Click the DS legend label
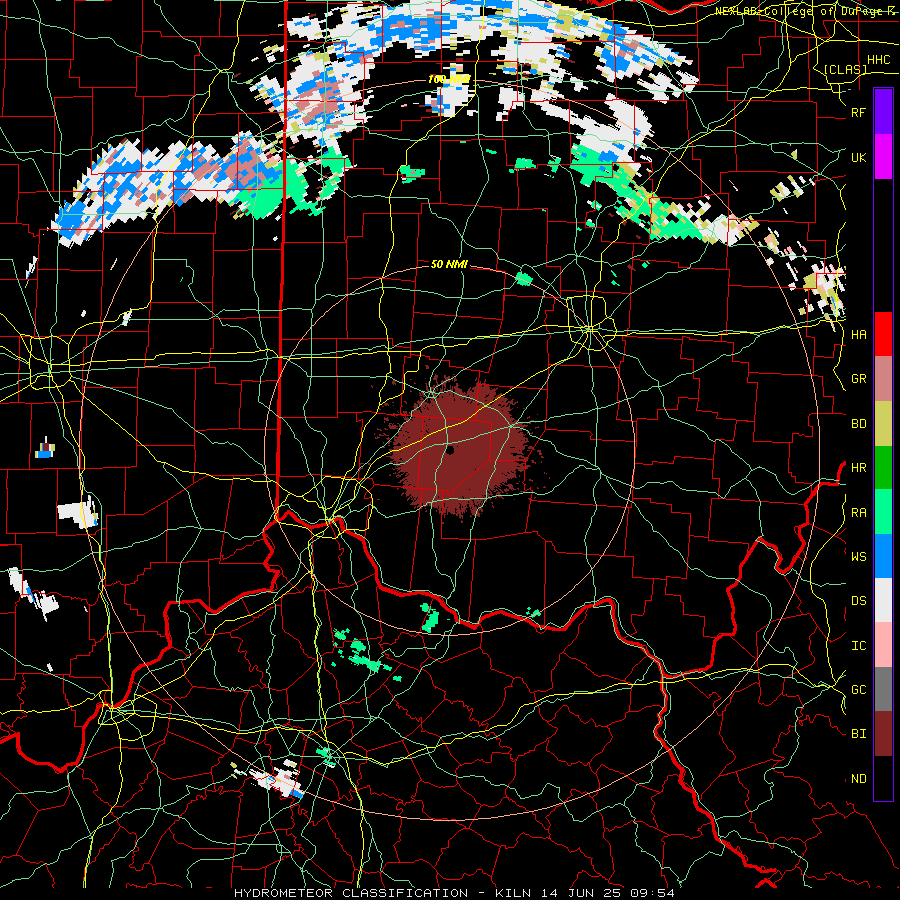This screenshot has height=900, width=900. pos(859,601)
